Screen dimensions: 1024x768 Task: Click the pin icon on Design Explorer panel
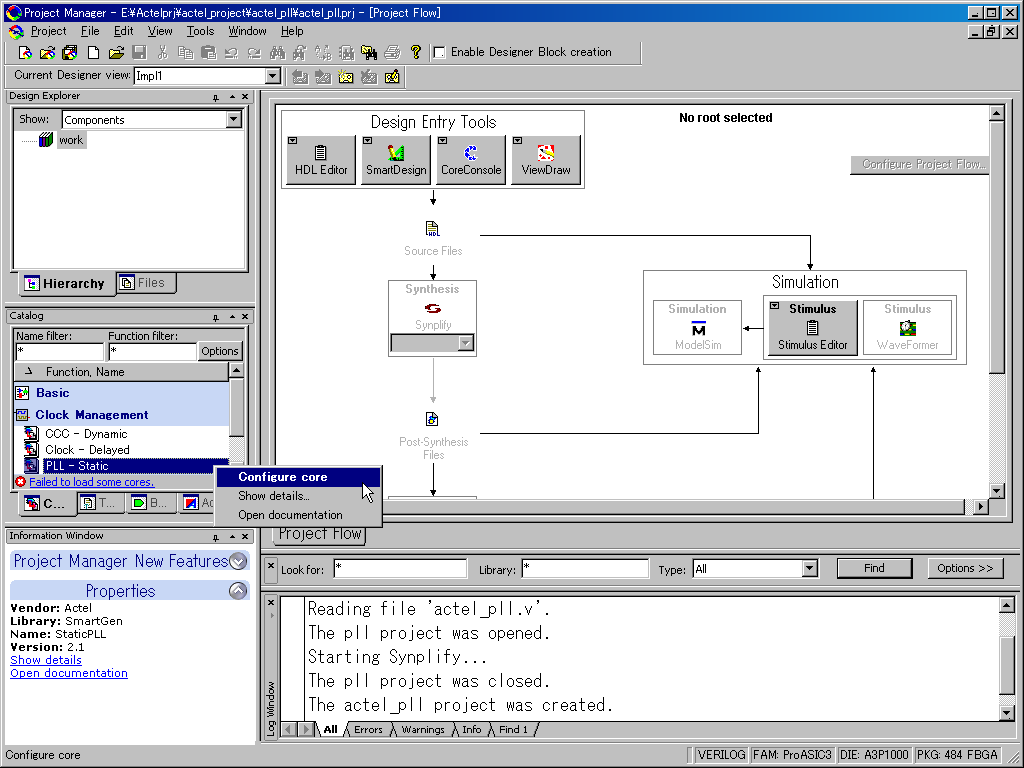click(216, 97)
